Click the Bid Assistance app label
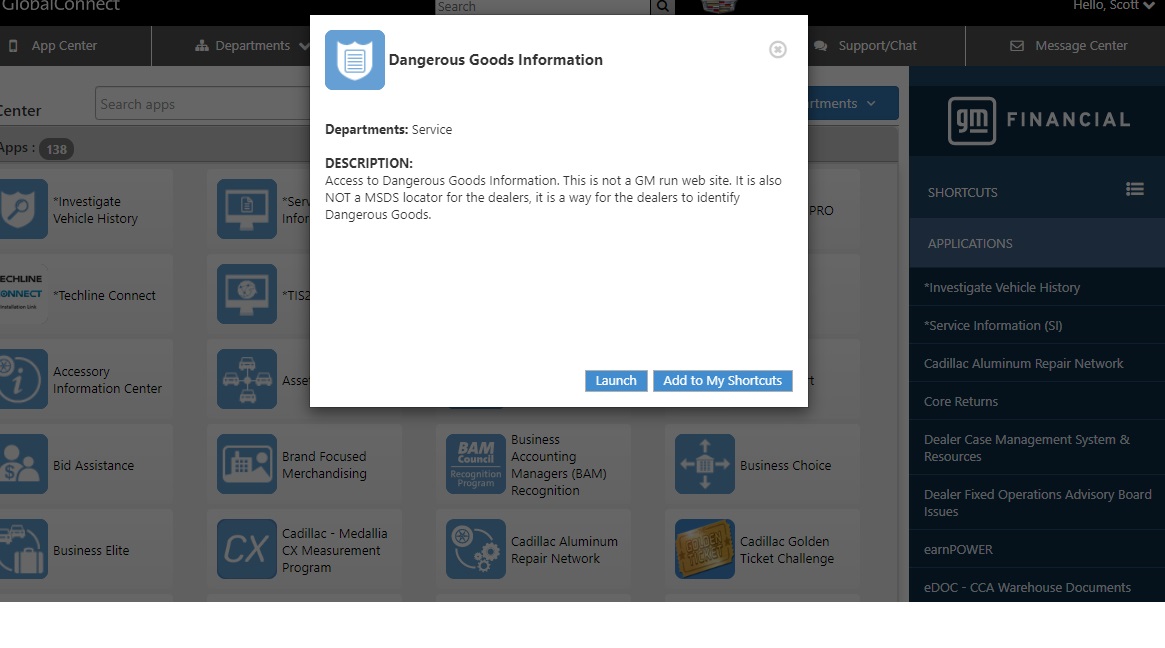Viewport: 1165px width, 648px height. pos(94,465)
